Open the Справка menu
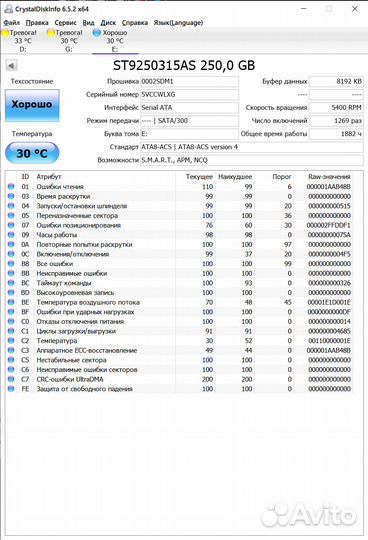 pyautogui.click(x=135, y=23)
